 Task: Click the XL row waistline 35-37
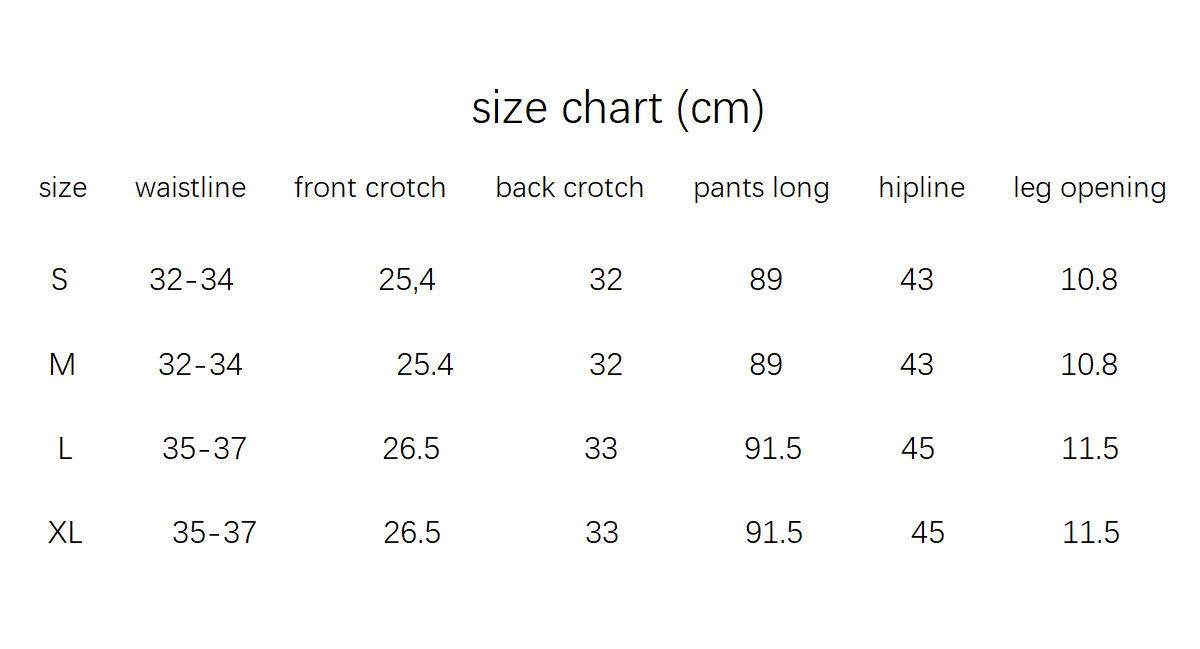pyautogui.click(x=214, y=533)
